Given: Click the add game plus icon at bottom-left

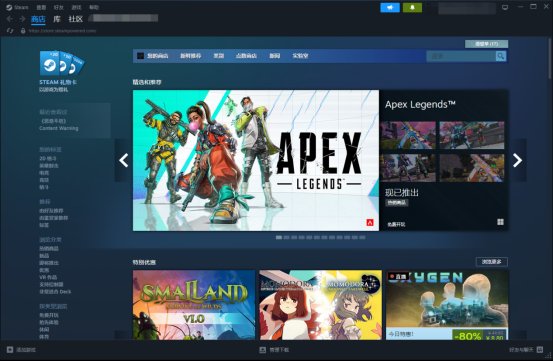Looking at the screenshot, I should (10, 350).
